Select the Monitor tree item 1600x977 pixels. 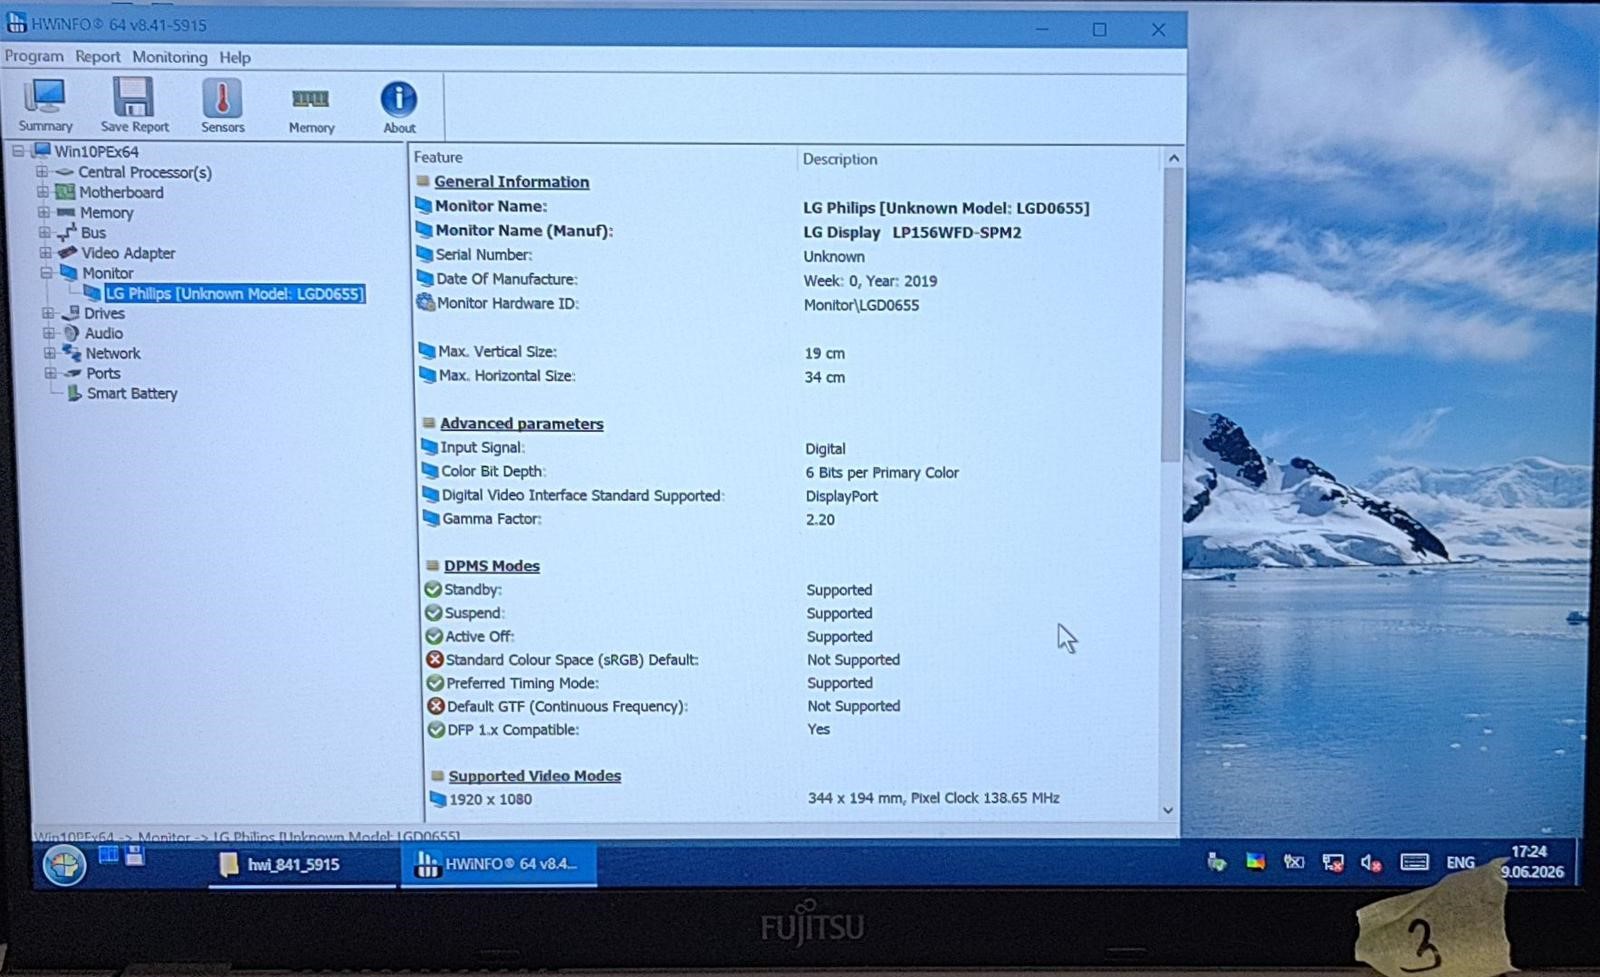(x=108, y=273)
